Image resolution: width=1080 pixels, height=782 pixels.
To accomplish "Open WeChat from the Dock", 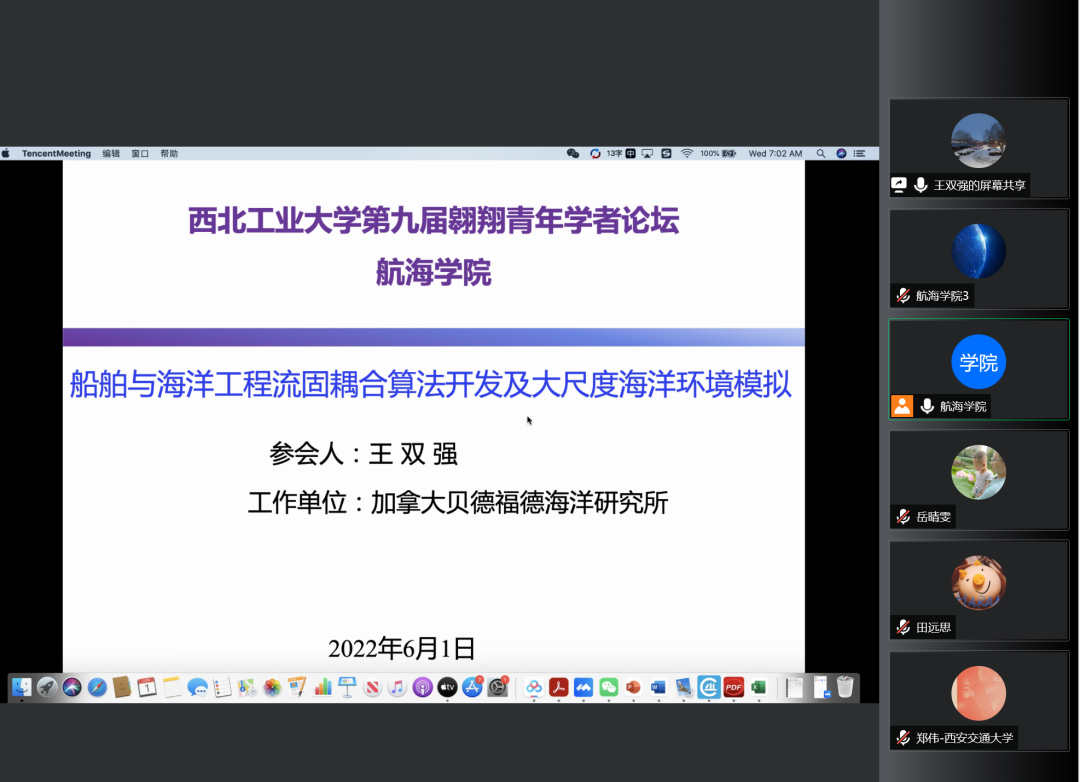I will [x=608, y=688].
